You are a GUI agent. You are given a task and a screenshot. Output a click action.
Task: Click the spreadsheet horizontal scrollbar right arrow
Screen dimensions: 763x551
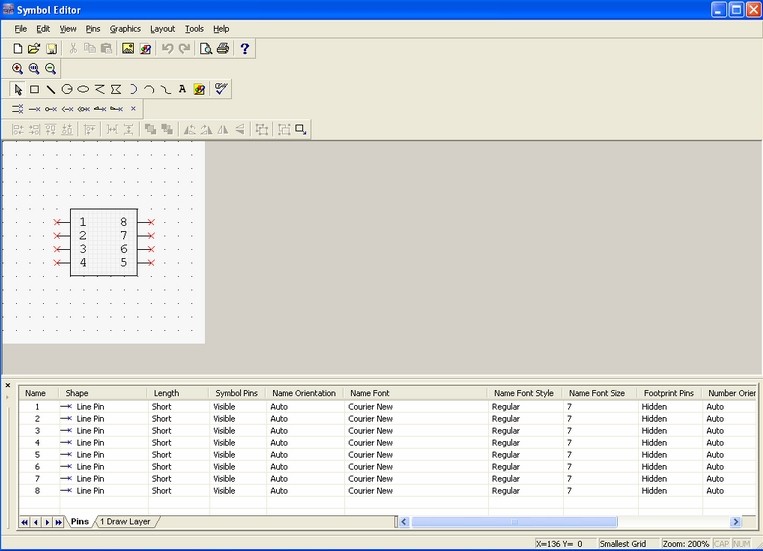coord(736,522)
